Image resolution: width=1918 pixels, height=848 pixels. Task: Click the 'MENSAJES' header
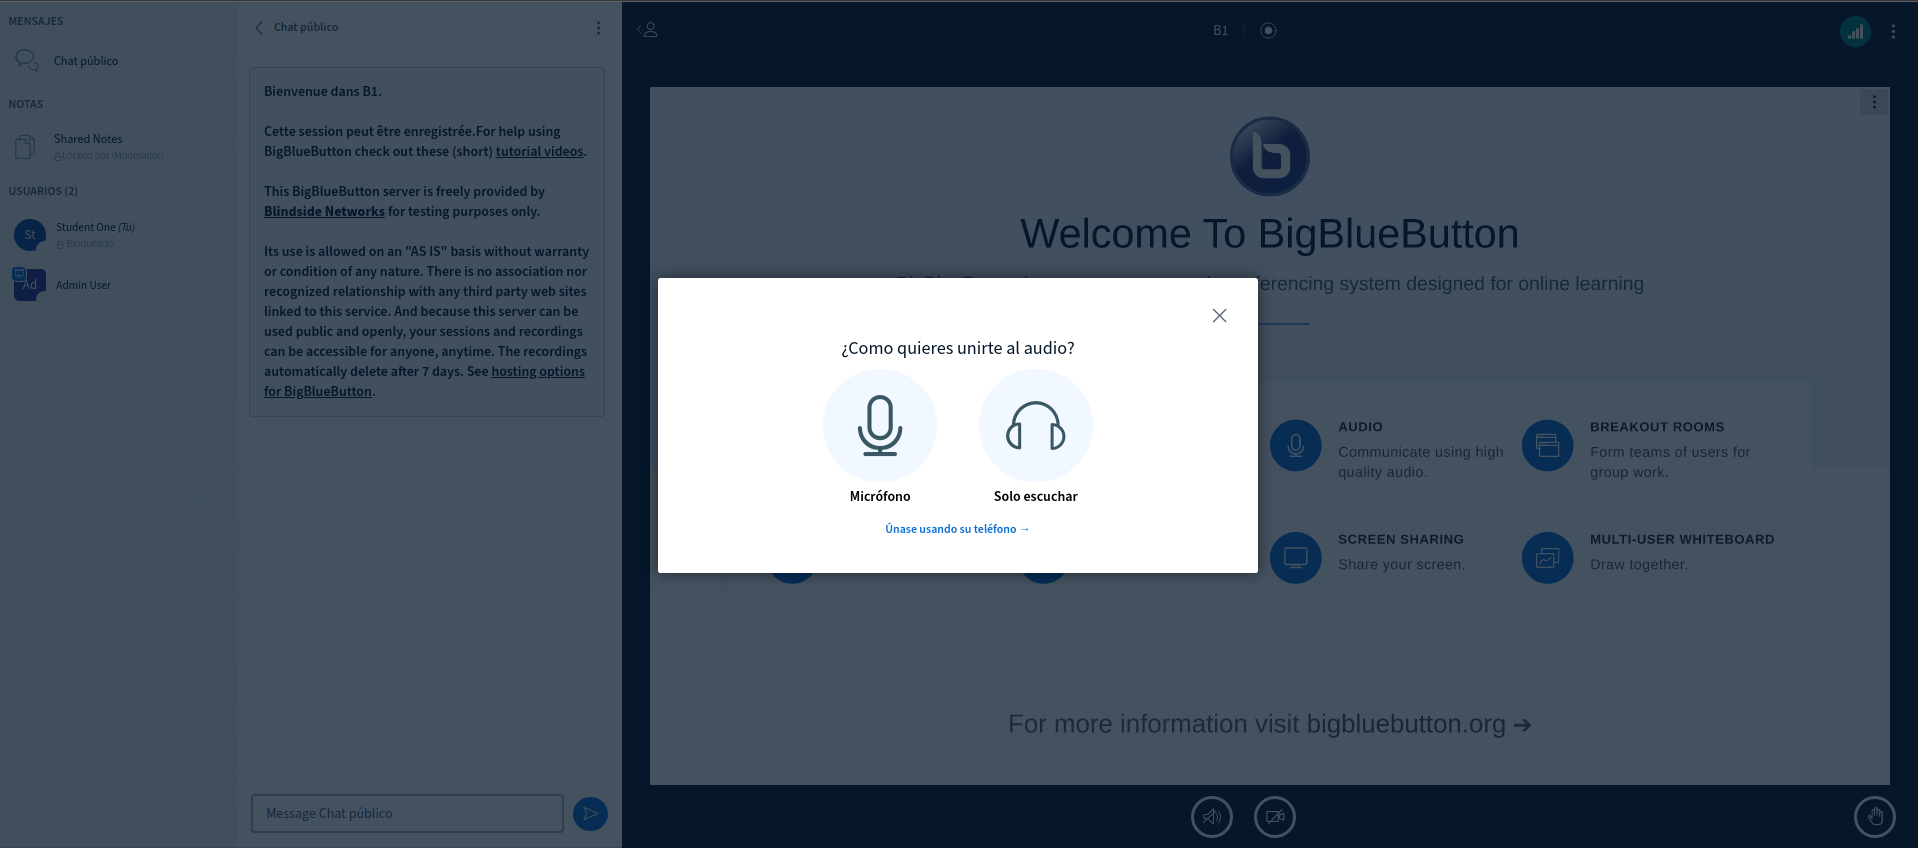click(36, 21)
